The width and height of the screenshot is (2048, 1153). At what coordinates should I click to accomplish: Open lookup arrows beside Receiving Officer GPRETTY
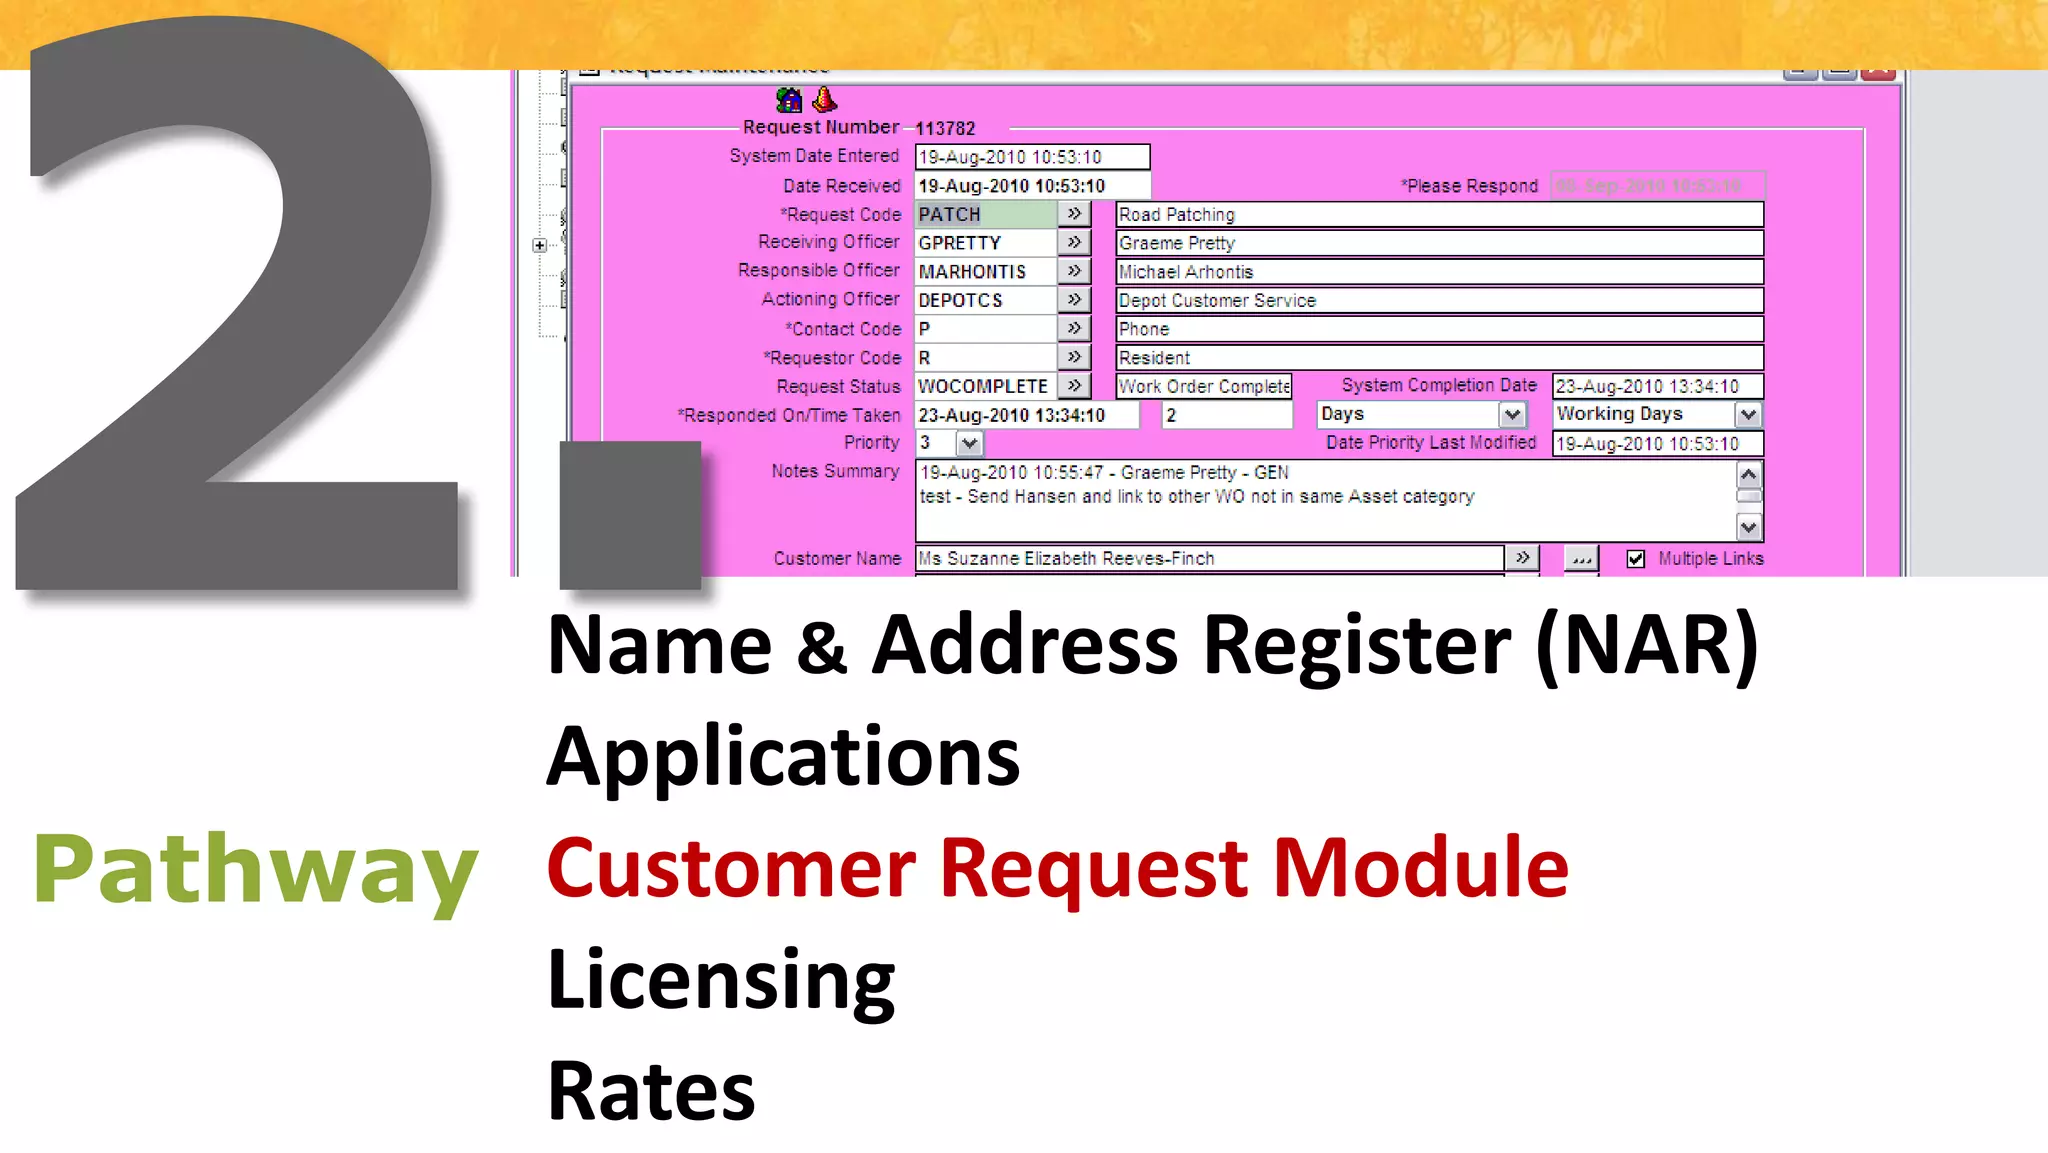pos(1074,243)
